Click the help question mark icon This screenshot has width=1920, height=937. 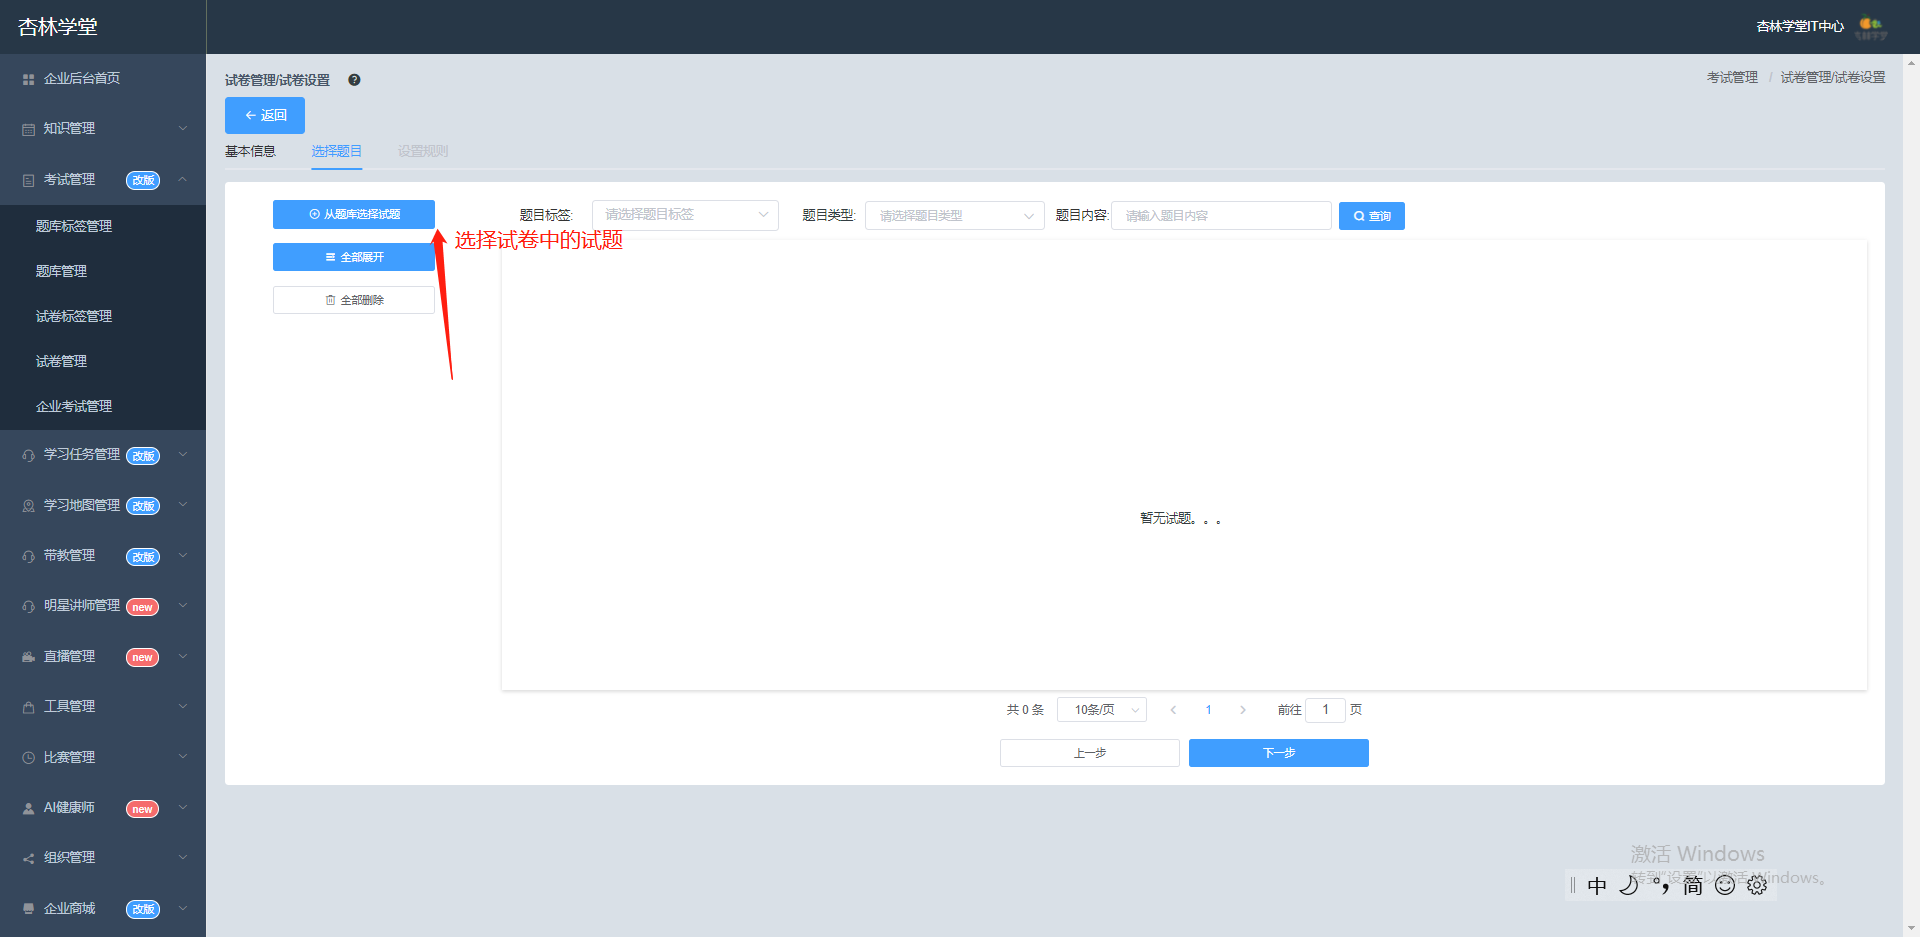click(x=354, y=80)
